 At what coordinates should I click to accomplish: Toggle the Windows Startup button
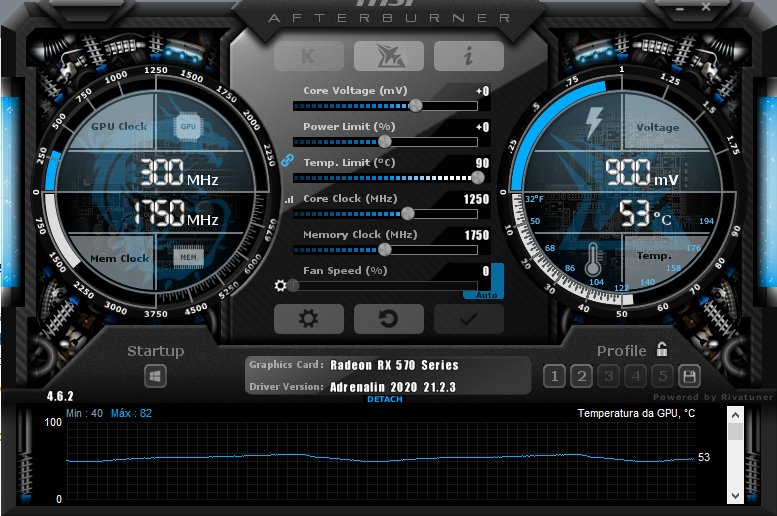[x=155, y=376]
